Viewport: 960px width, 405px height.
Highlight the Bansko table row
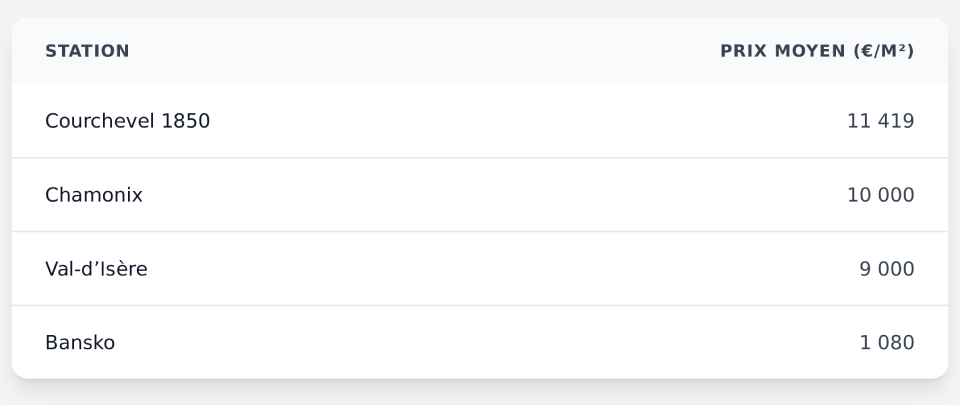pyautogui.click(x=480, y=343)
